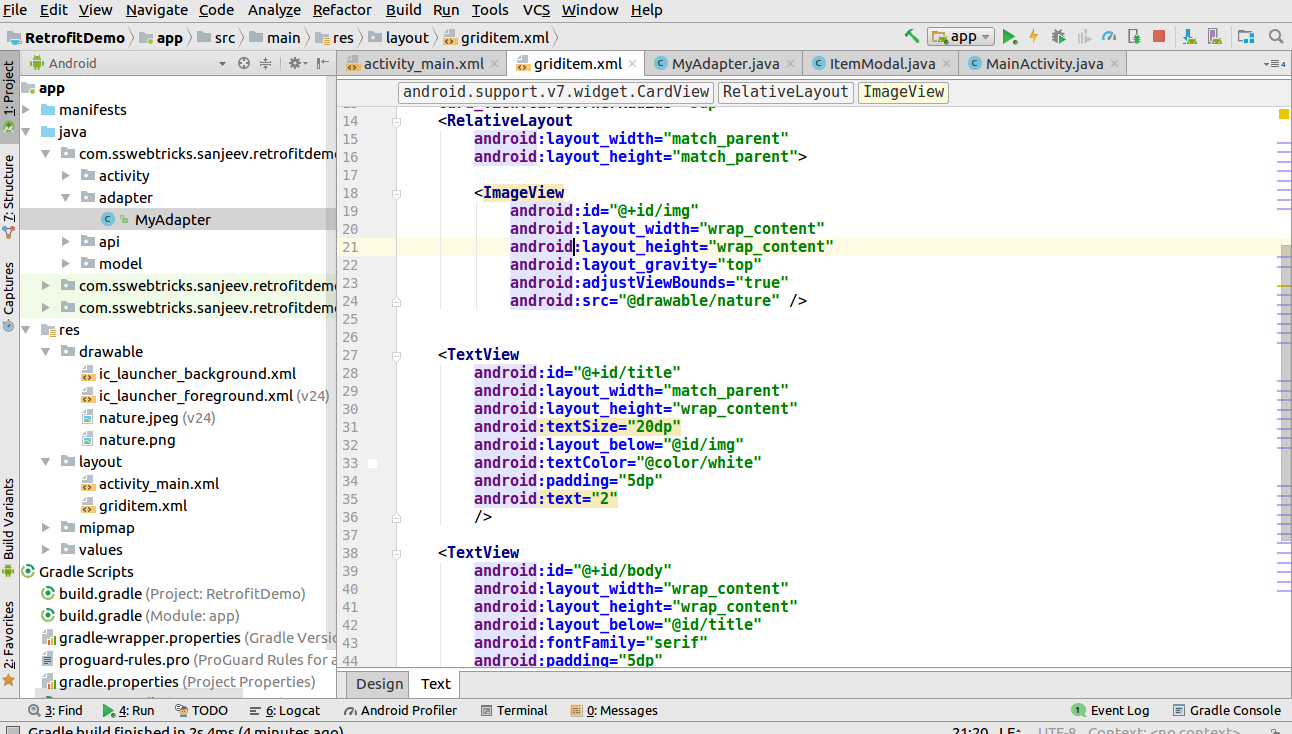Open project view settings via the gear icon
Screen dimensions: 1292x734
[x=296, y=61]
